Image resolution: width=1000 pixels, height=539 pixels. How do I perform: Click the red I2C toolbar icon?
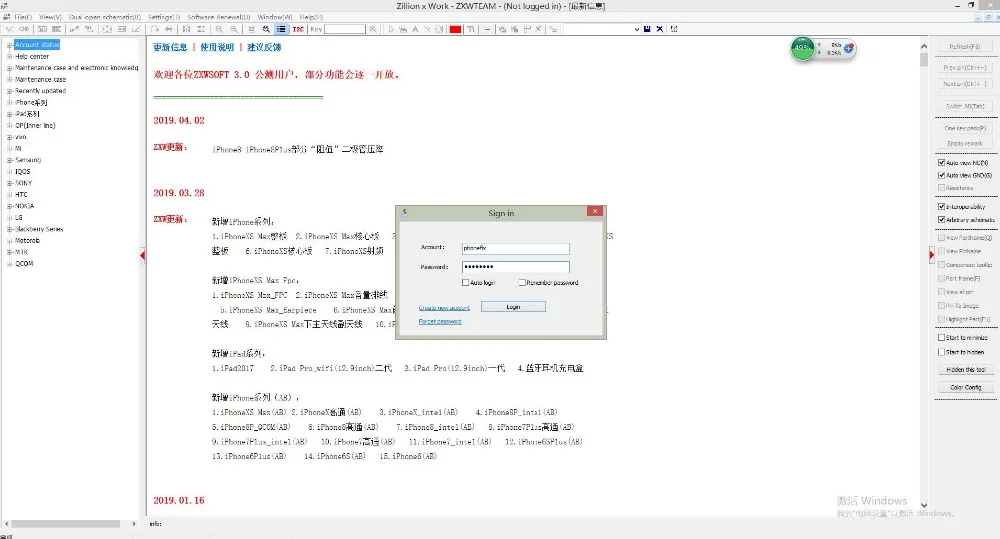click(x=298, y=29)
